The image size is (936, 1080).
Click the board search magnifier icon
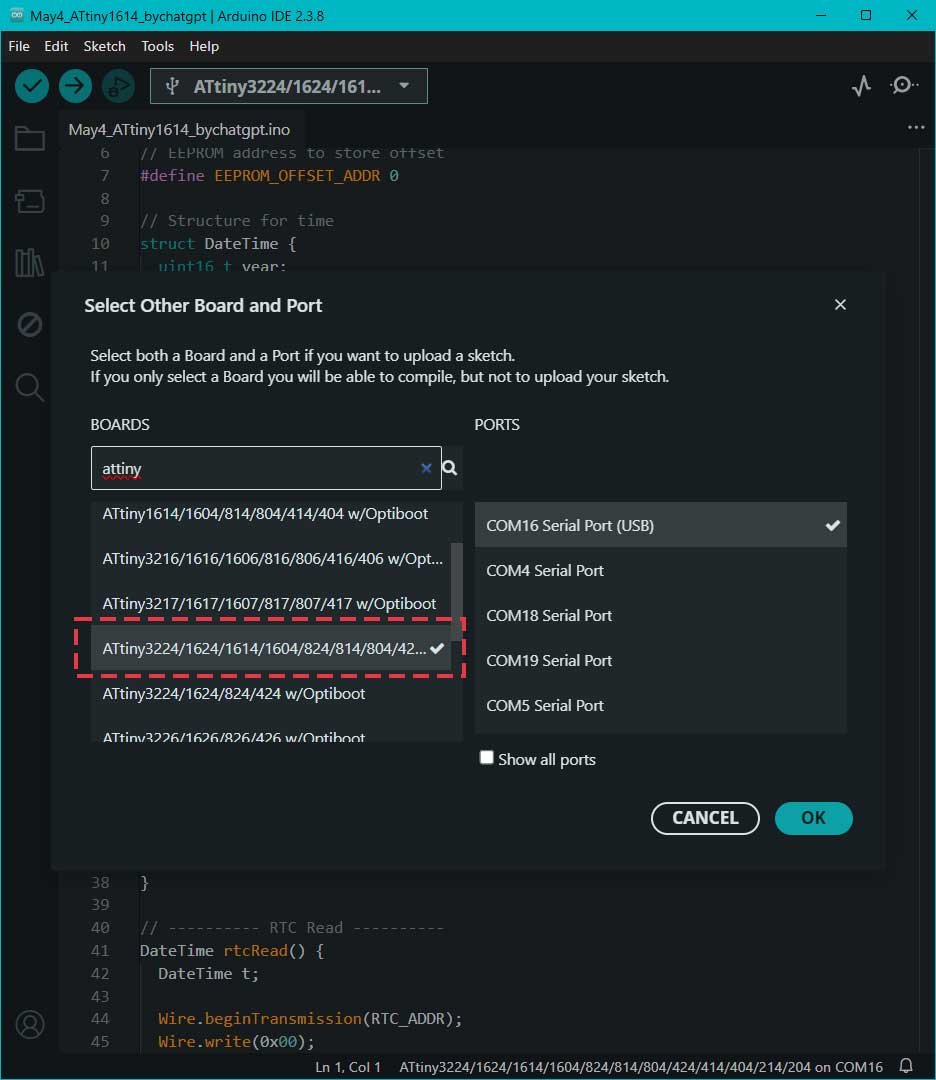pos(450,468)
